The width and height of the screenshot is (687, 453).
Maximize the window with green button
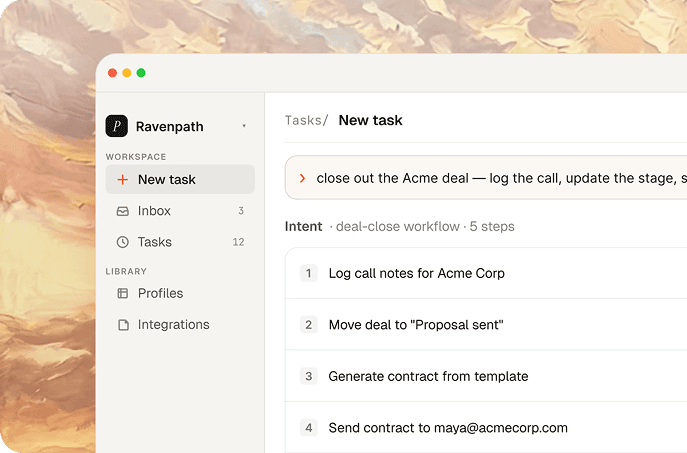[x=141, y=73]
